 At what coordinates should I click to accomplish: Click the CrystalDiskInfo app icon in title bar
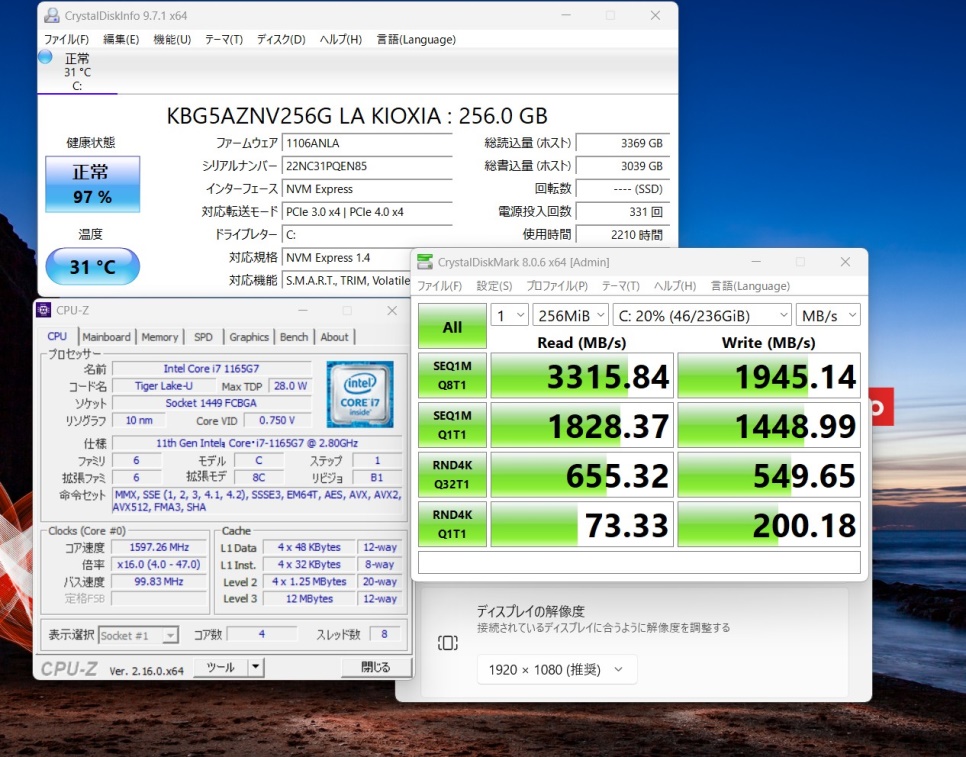(x=52, y=15)
